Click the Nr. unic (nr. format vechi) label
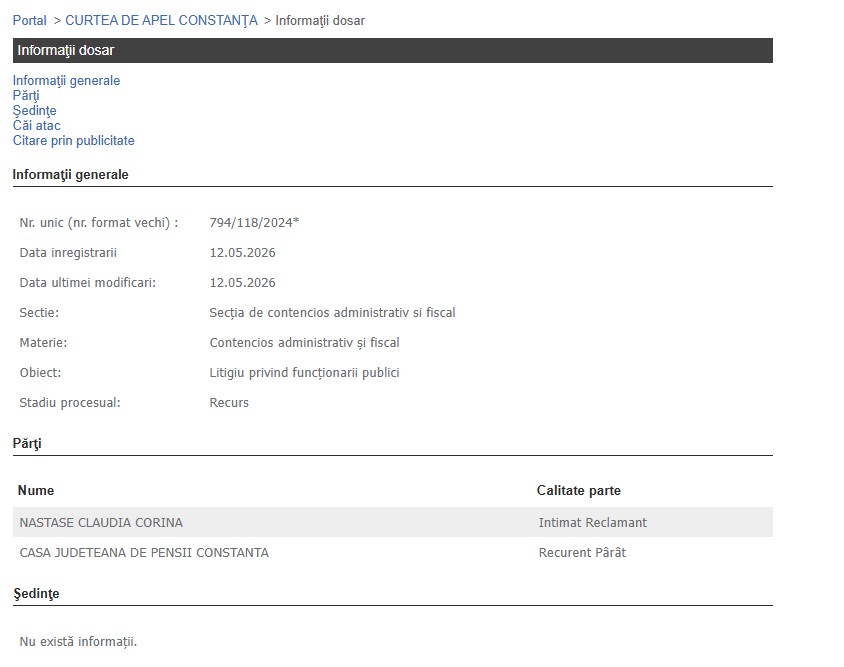The width and height of the screenshot is (844, 667). click(x=99, y=222)
